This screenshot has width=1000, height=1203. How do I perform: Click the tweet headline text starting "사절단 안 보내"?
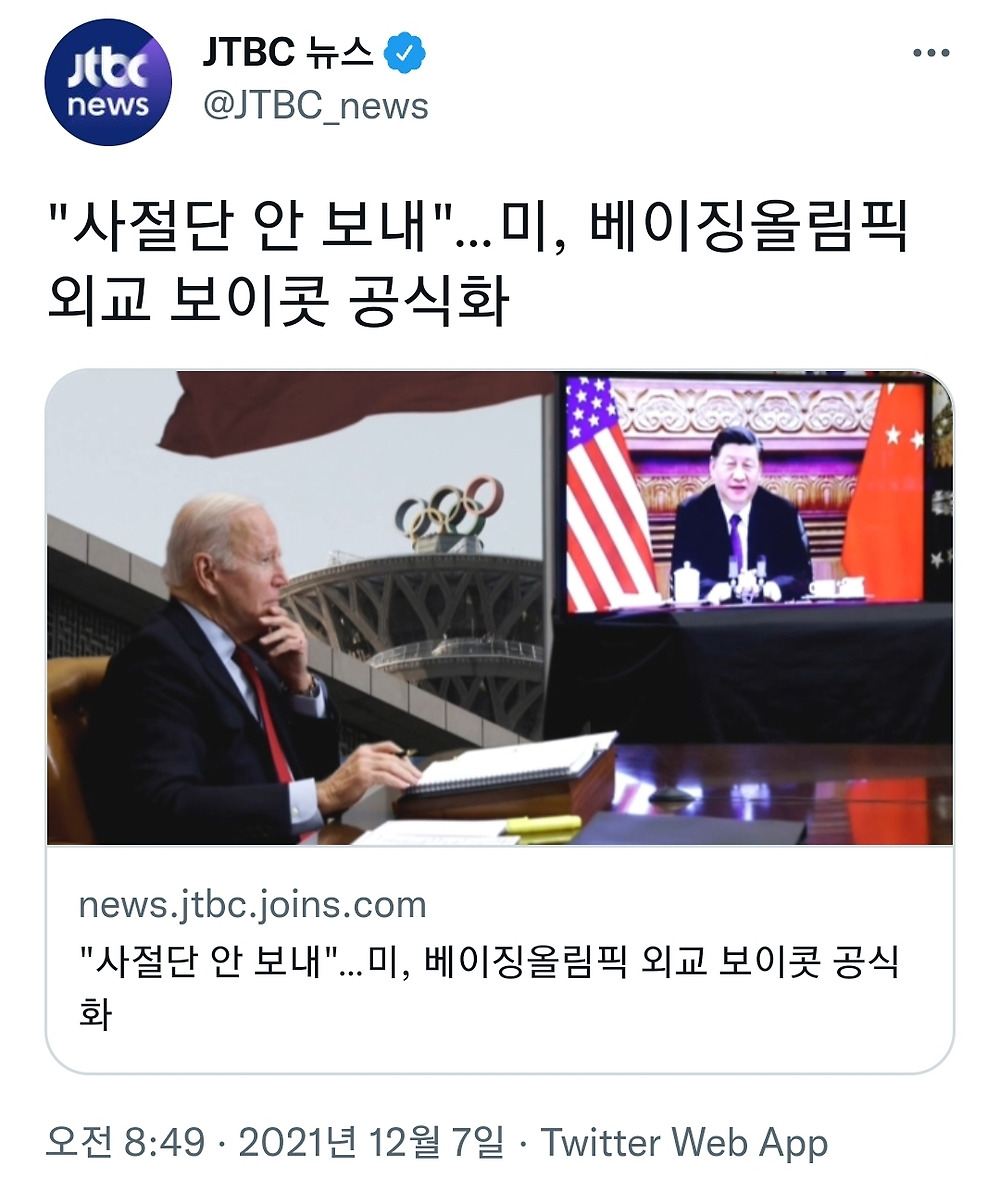coord(479,228)
